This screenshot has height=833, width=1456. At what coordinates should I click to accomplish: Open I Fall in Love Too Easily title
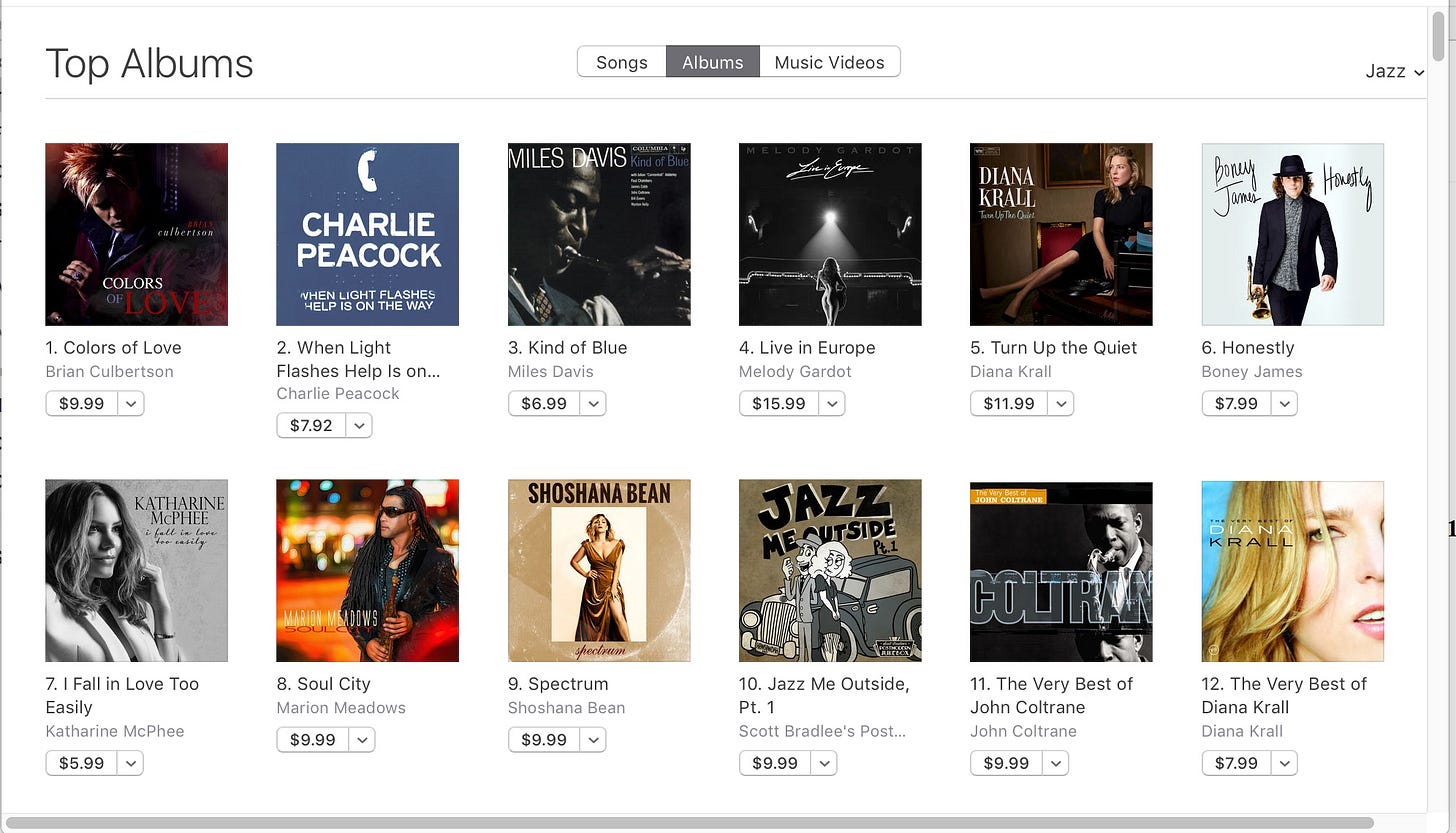122,695
